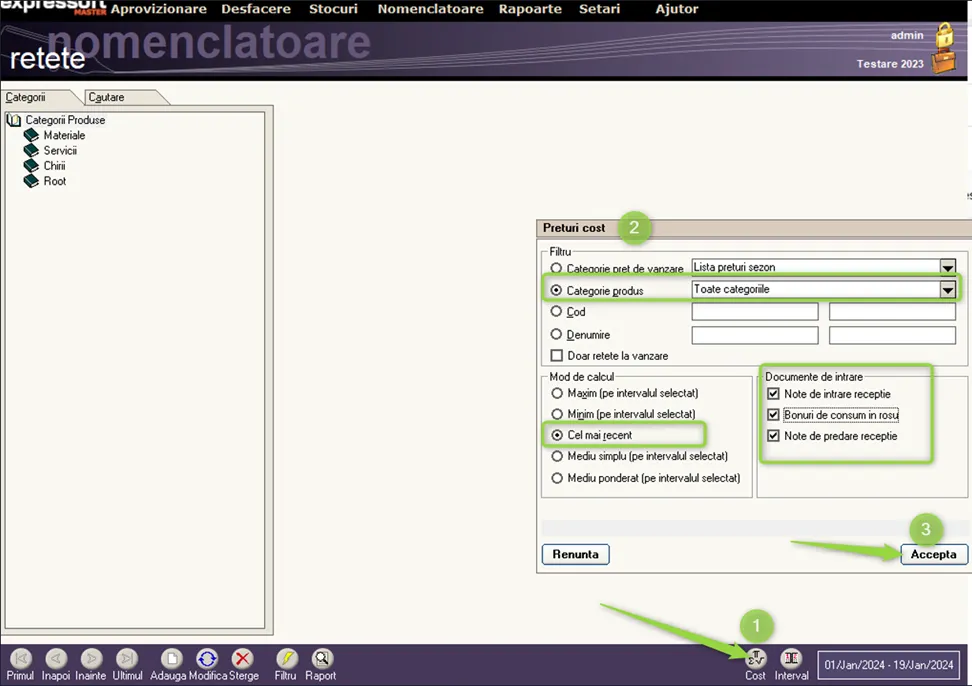Screen dimensions: 972x686
Task: Select Mediu ponderat calculation mode
Action: click(x=557, y=478)
